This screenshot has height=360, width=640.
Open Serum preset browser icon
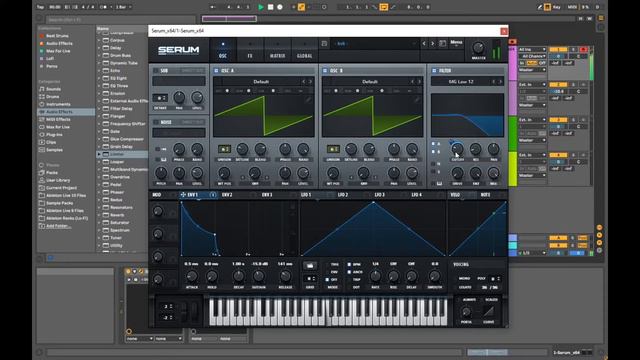(442, 43)
